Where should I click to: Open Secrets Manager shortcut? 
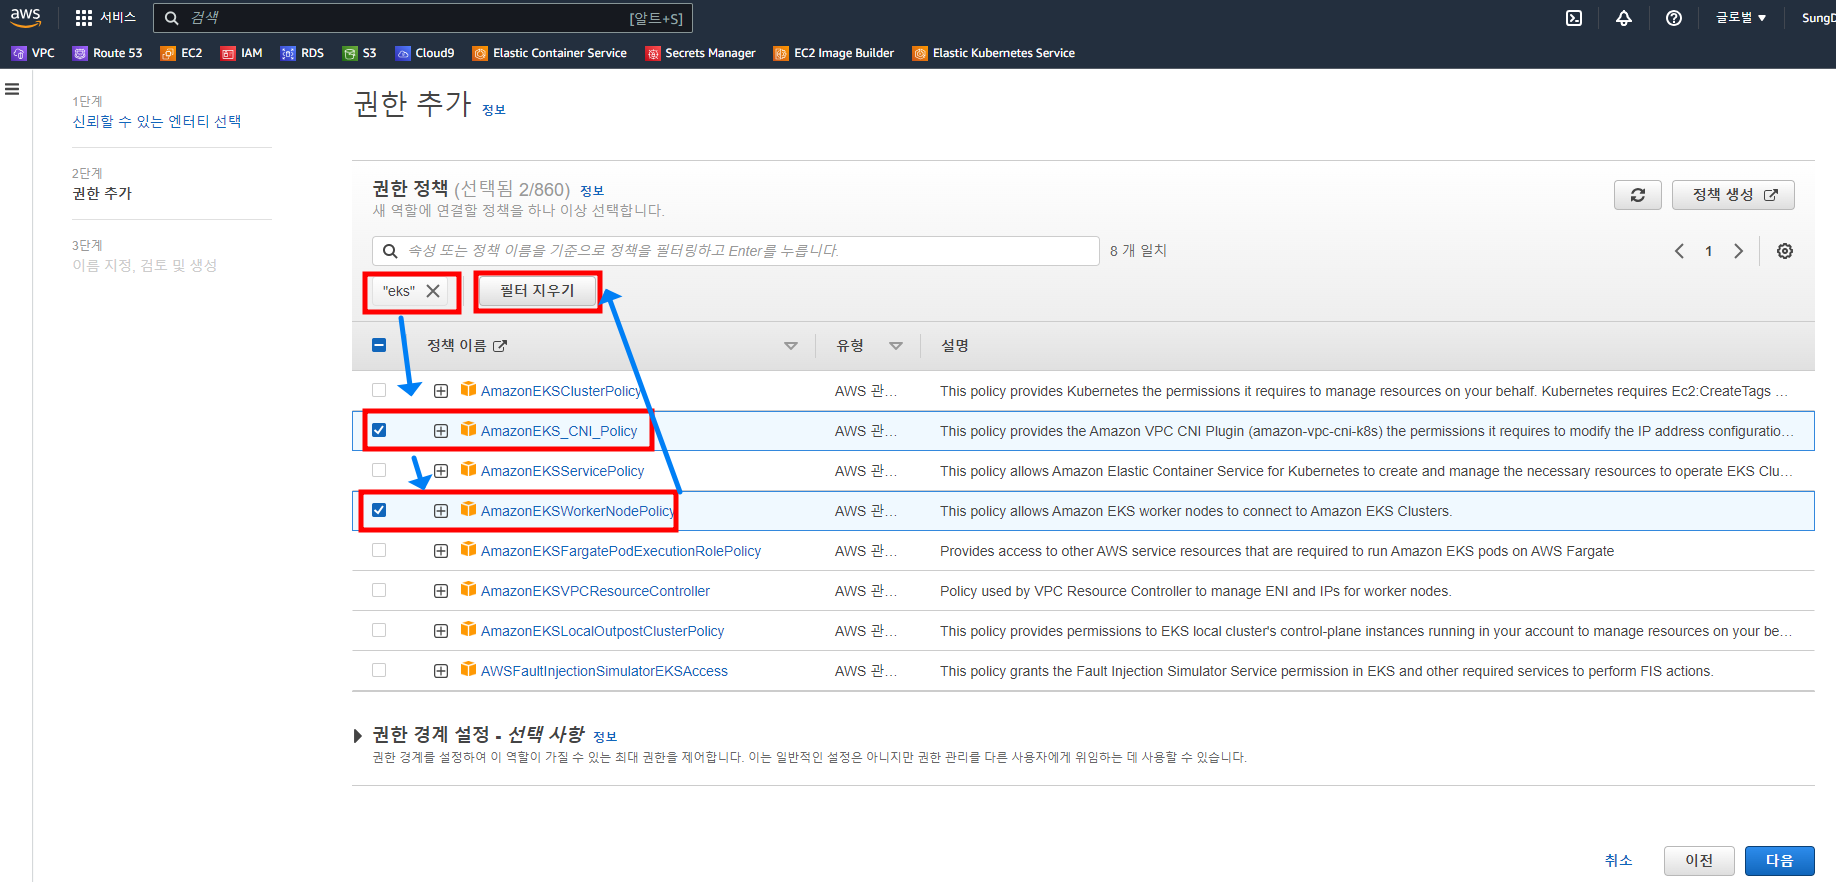[700, 53]
